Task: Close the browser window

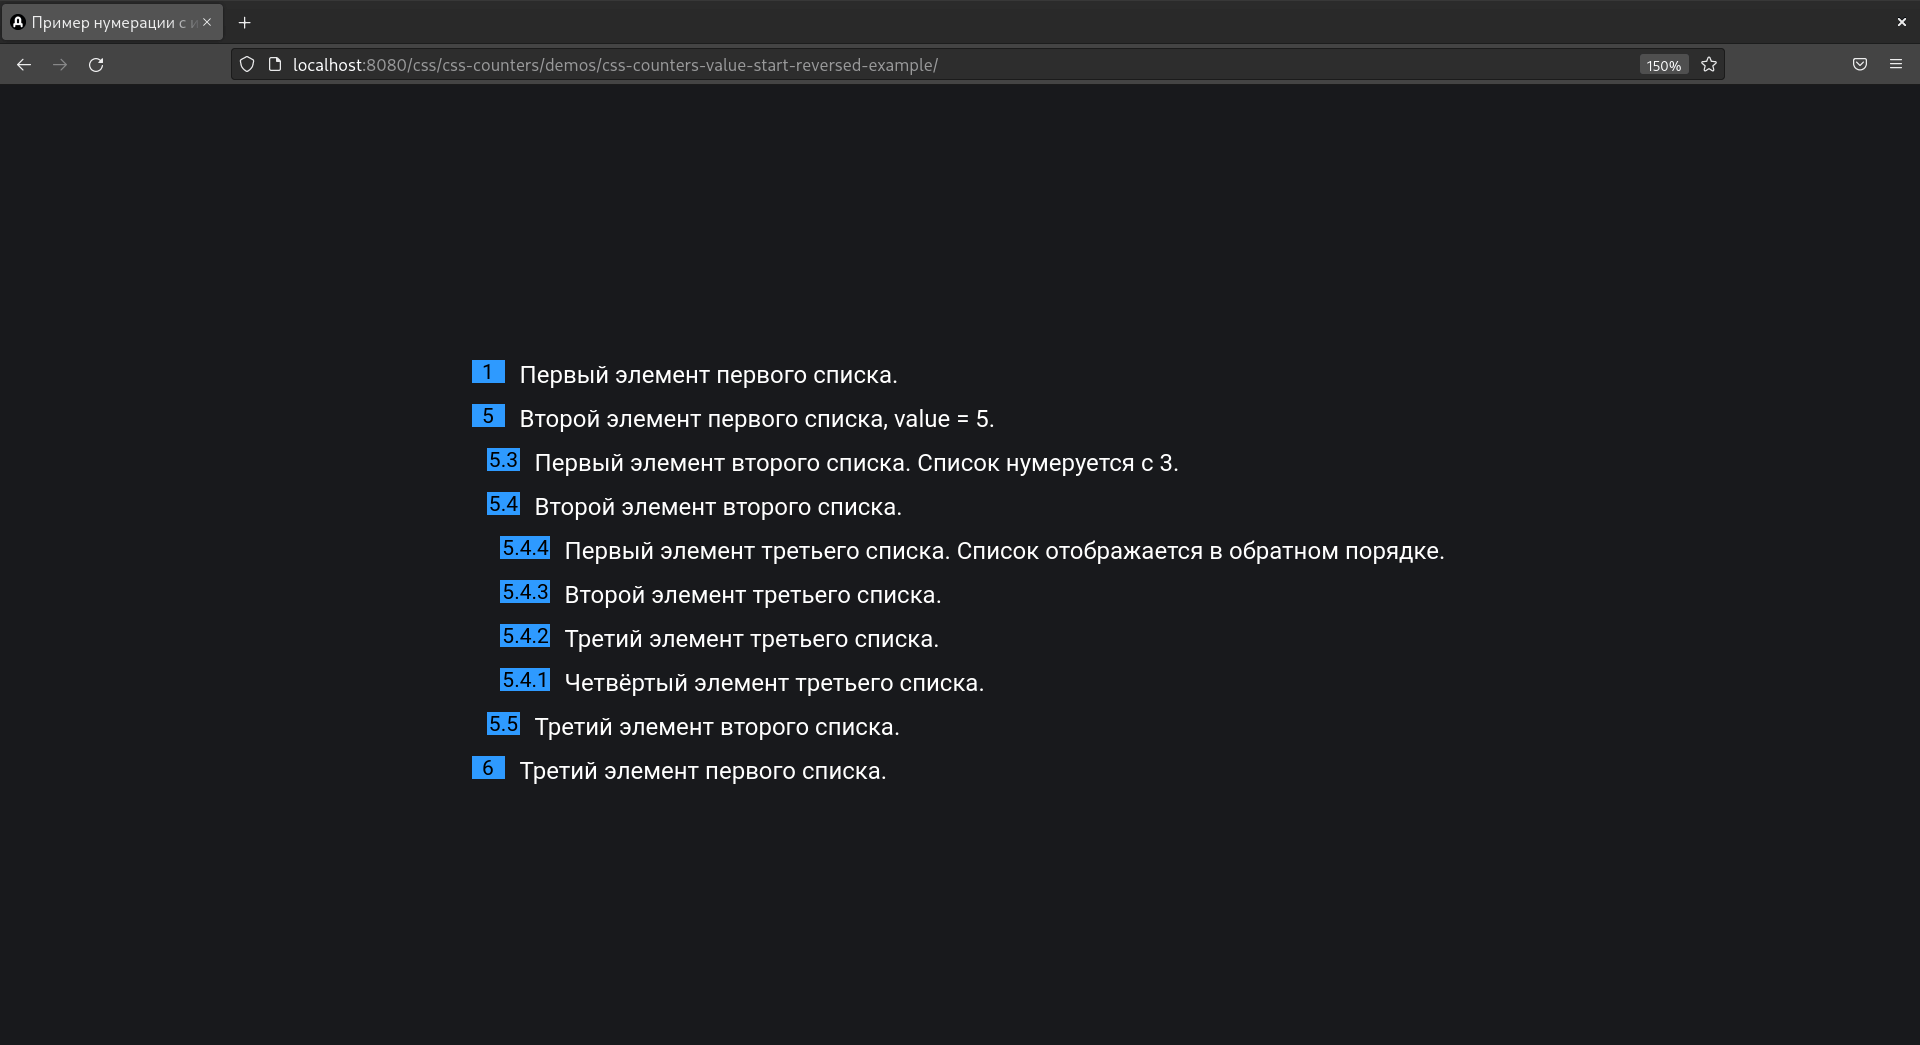Action: [1902, 22]
